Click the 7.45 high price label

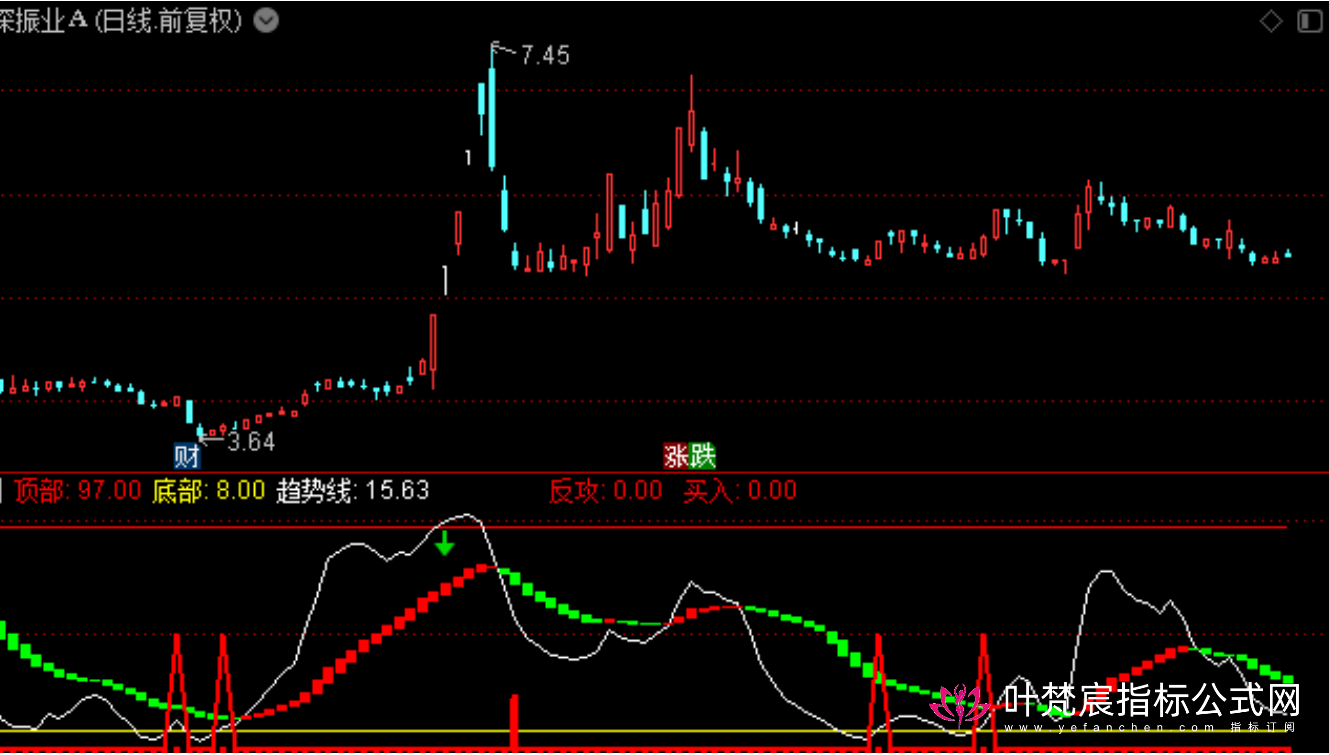(545, 56)
